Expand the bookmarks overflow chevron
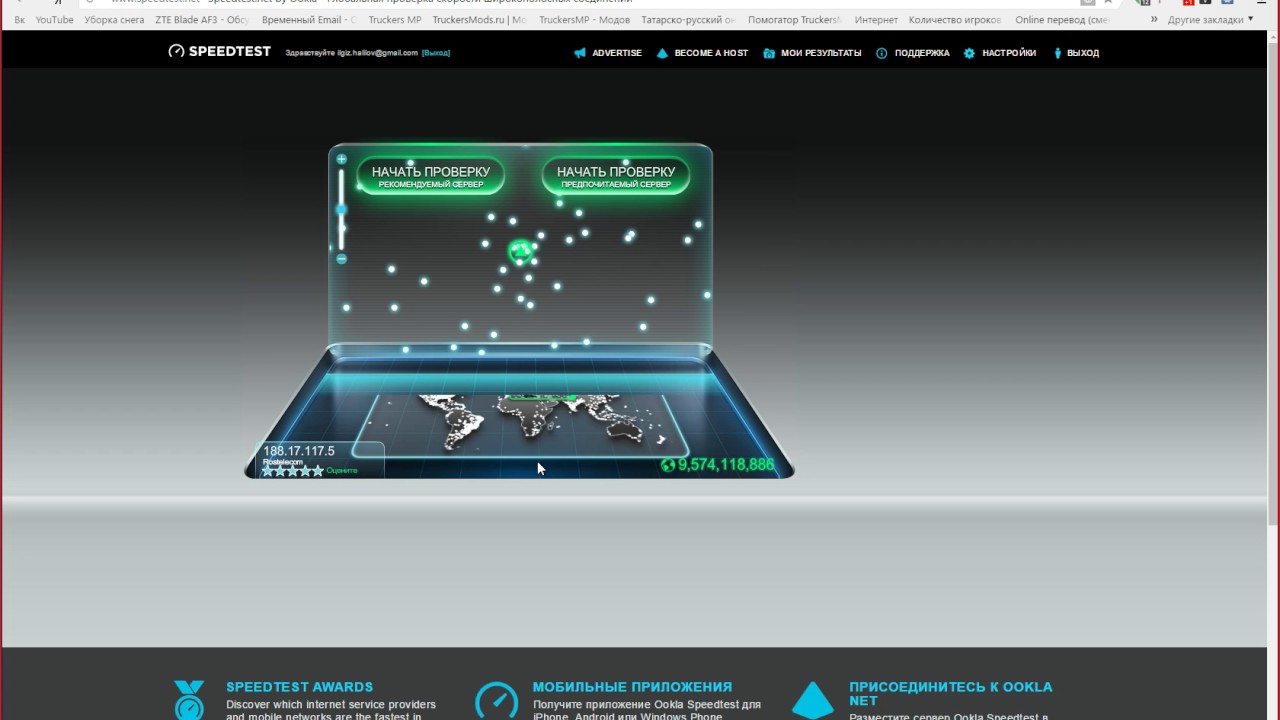This screenshot has height=720, width=1280. click(x=1155, y=20)
